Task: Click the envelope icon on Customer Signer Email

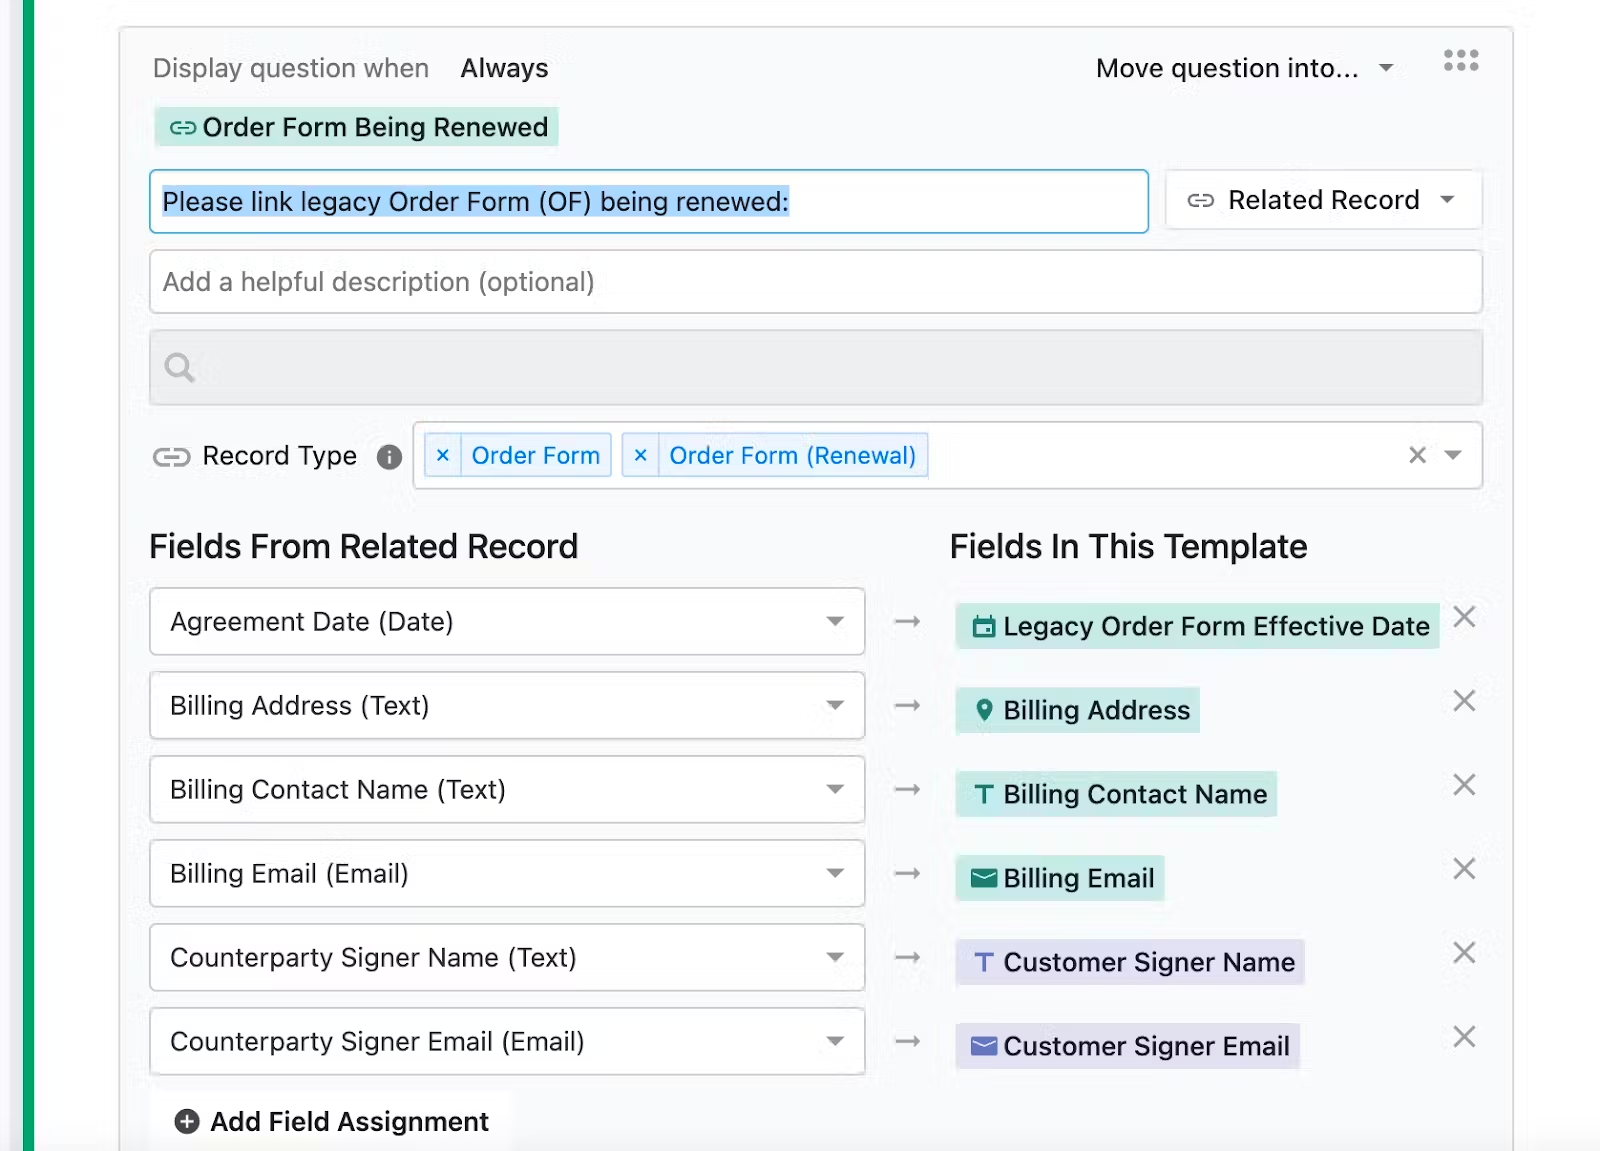Action: coord(983,1046)
